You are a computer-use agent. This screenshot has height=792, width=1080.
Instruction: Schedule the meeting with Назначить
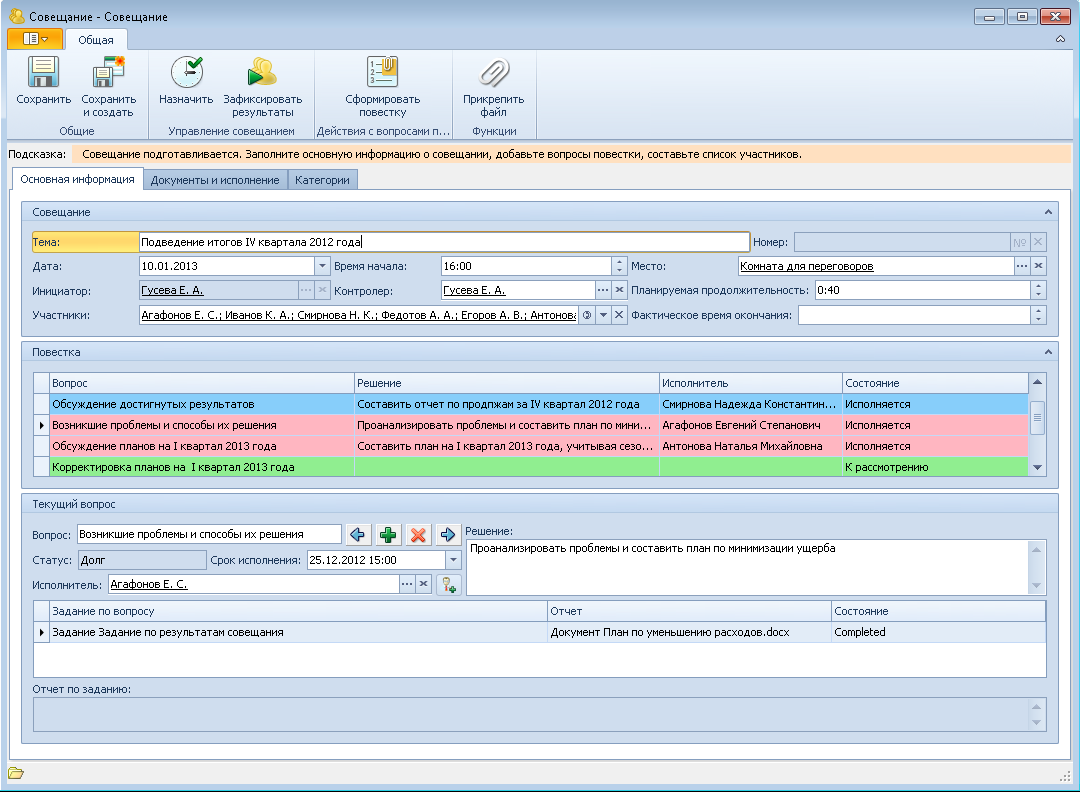[186, 81]
